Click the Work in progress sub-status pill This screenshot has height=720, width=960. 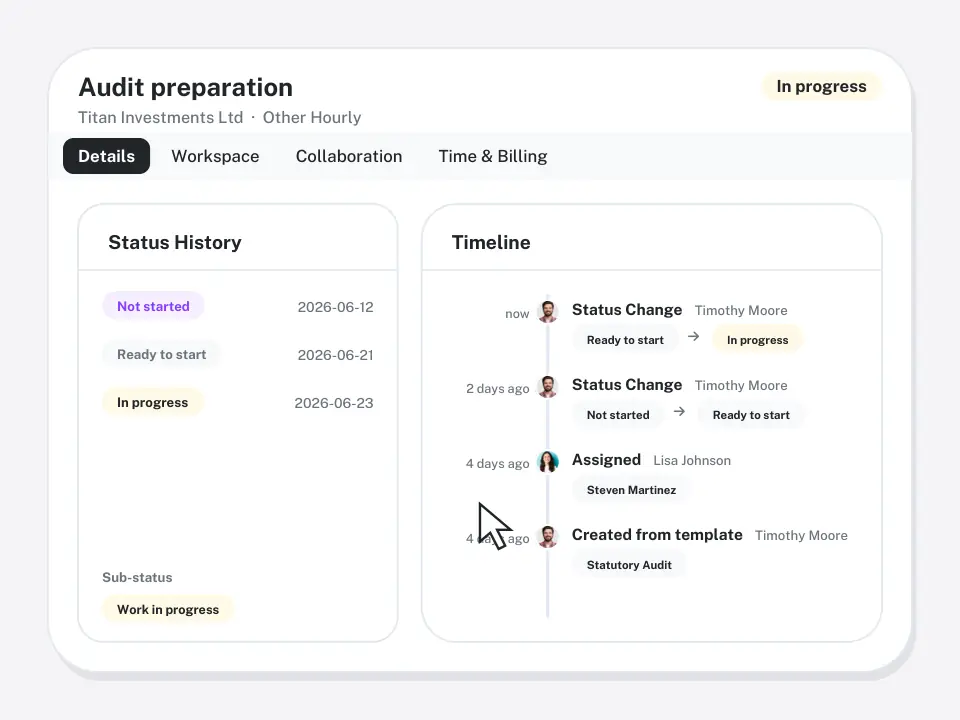168,609
